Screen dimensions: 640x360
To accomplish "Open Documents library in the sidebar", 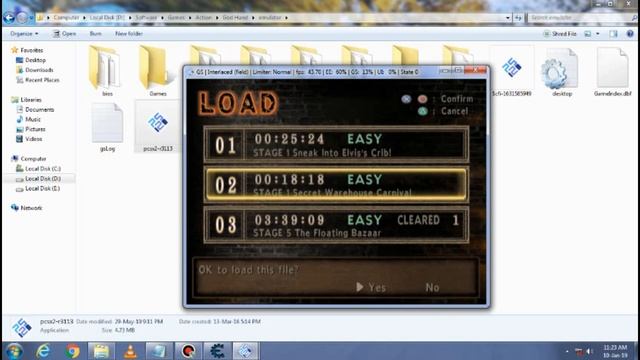I will pos(39,109).
